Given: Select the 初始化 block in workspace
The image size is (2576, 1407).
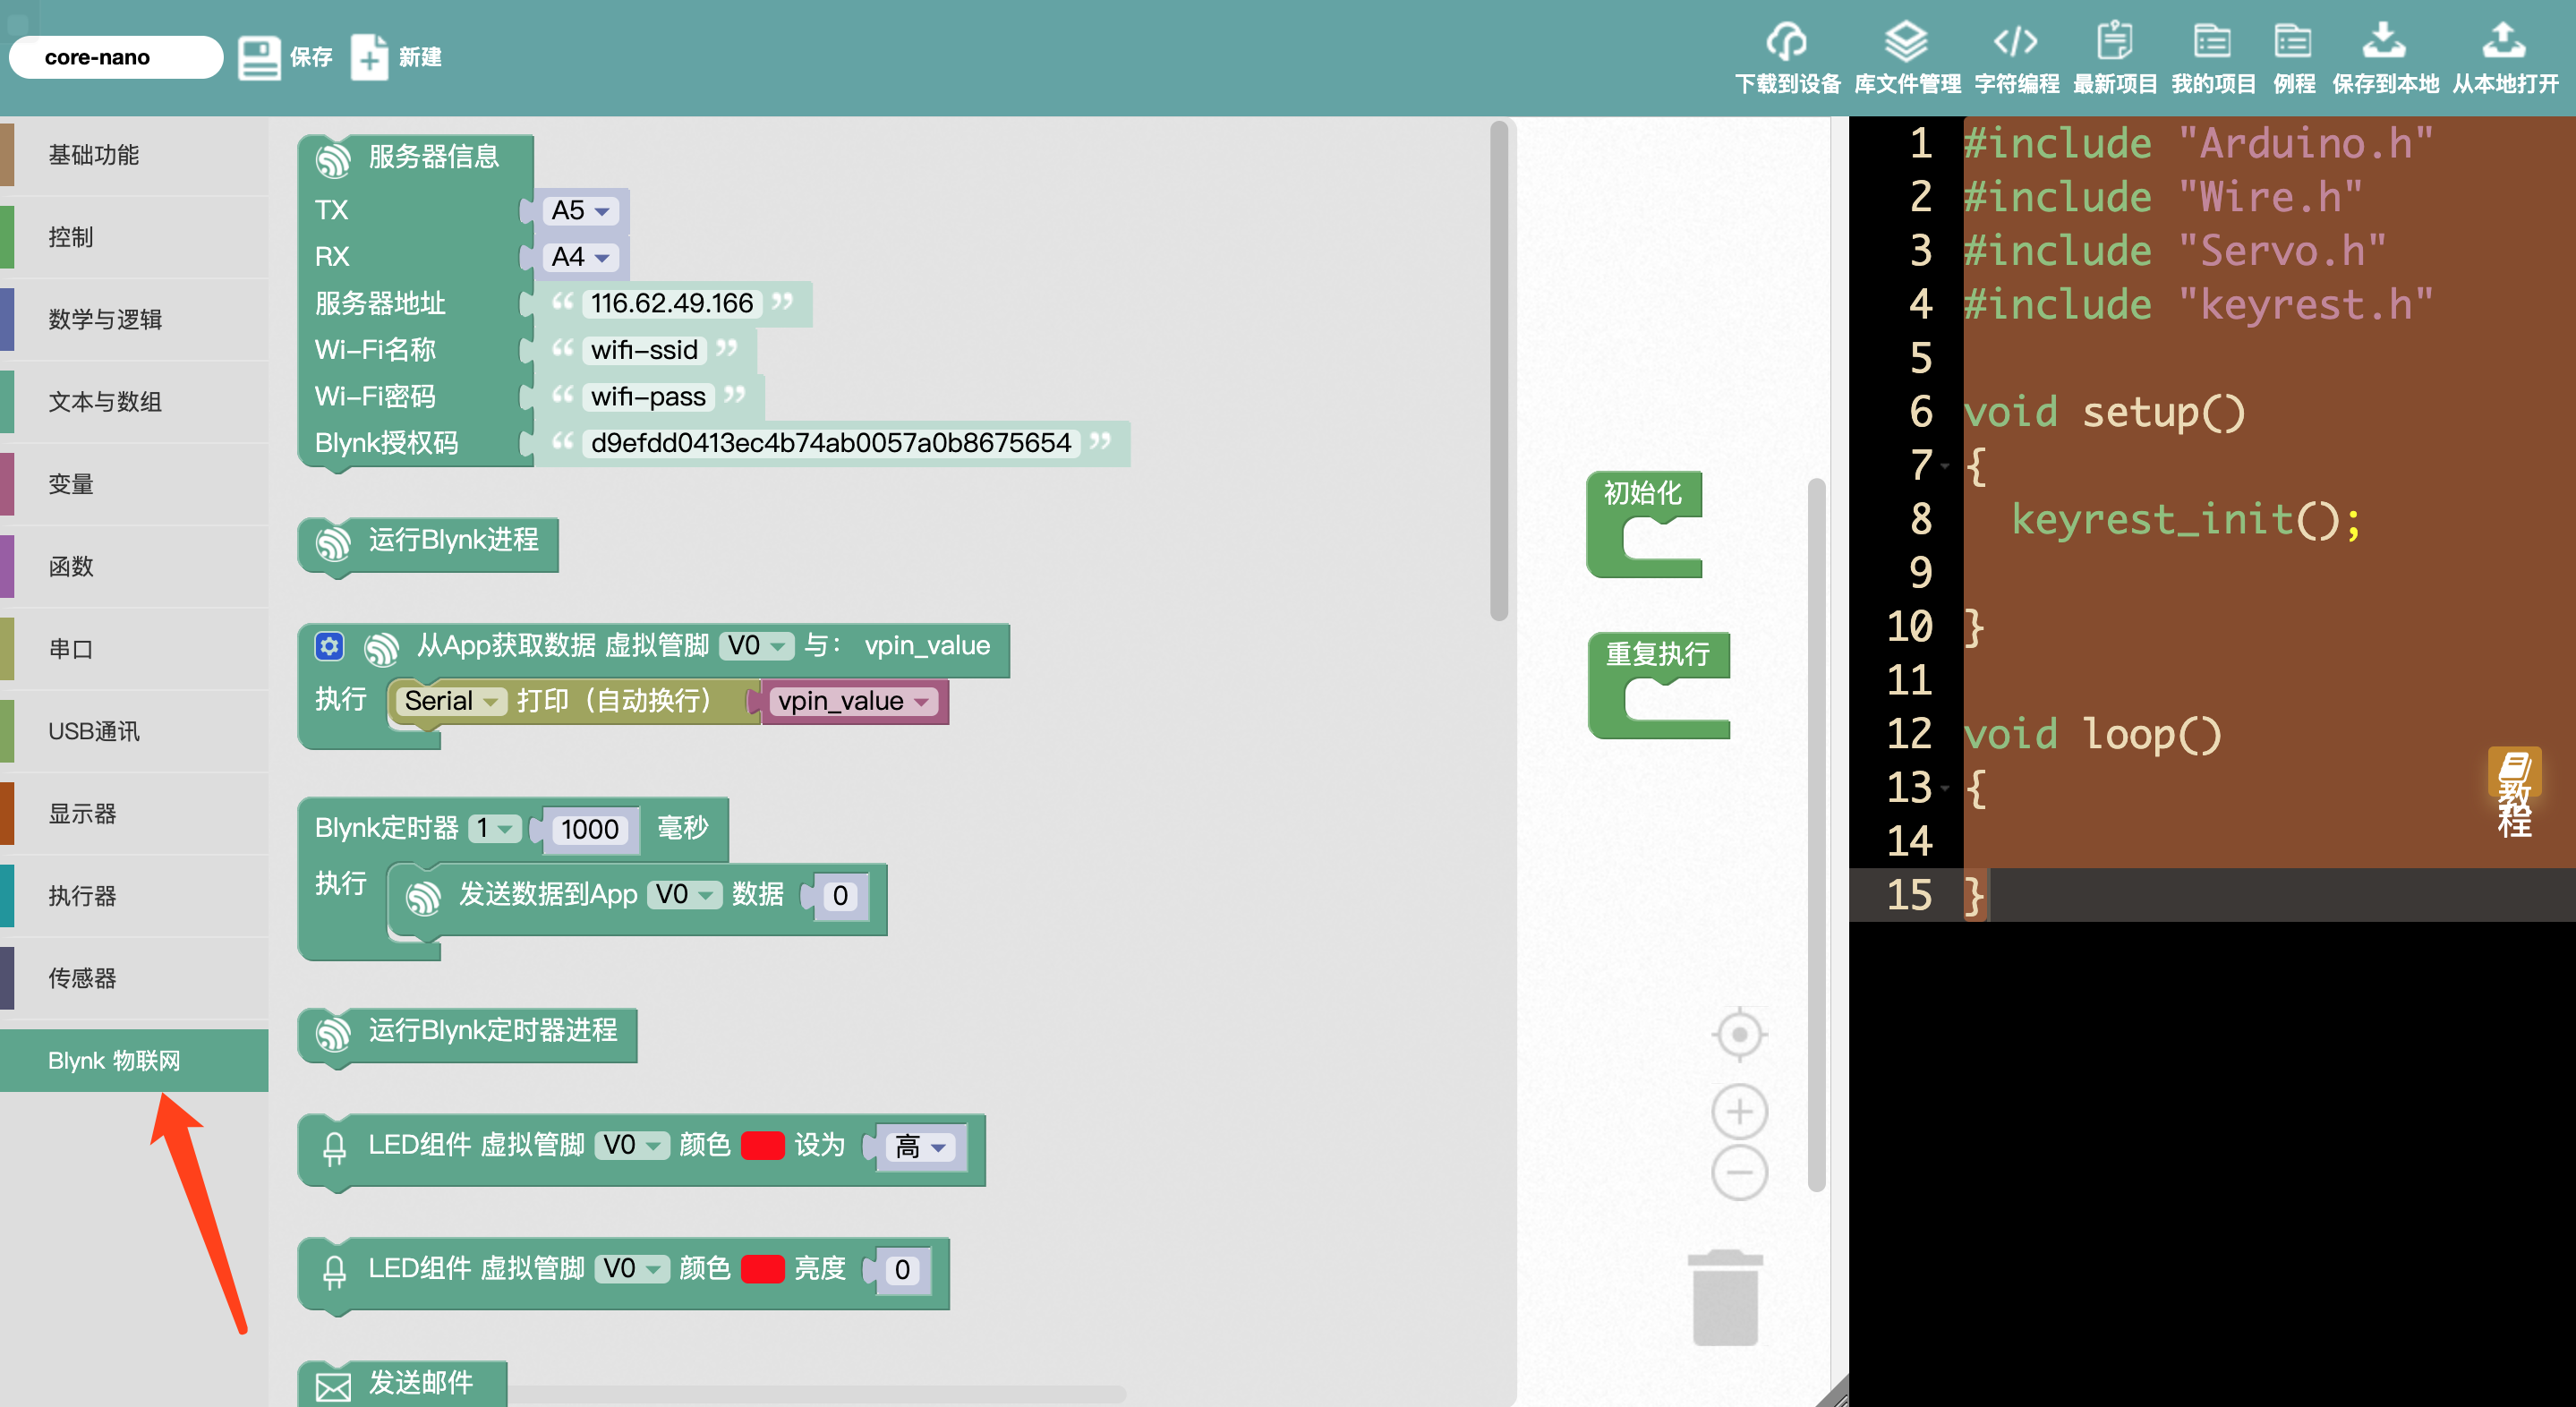Looking at the screenshot, I should (x=1643, y=524).
